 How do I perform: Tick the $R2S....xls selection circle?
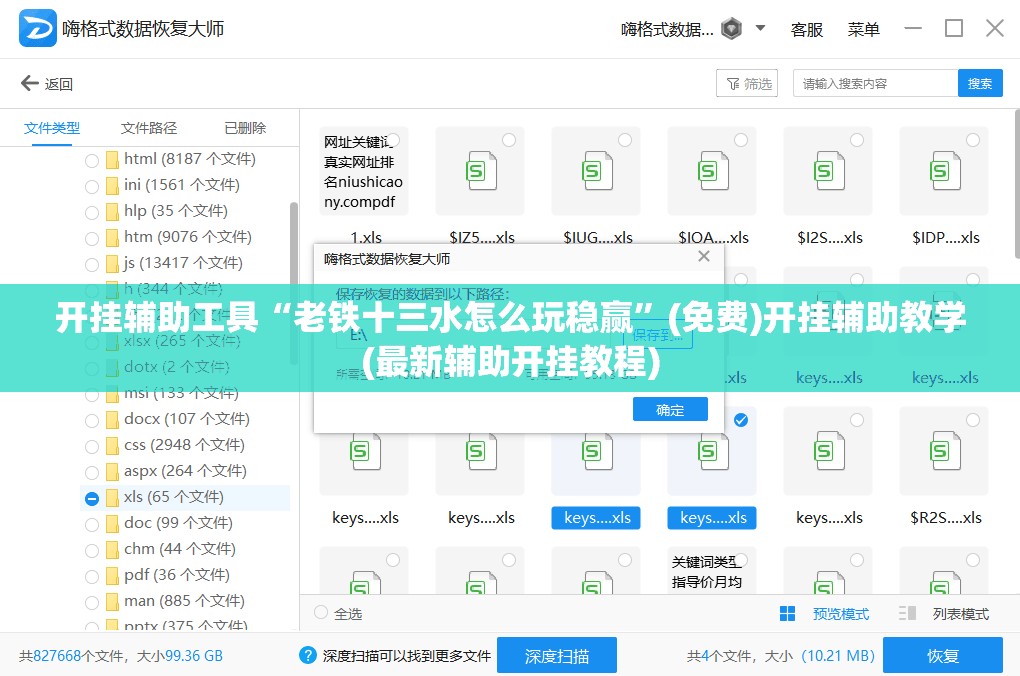pyautogui.click(x=973, y=420)
